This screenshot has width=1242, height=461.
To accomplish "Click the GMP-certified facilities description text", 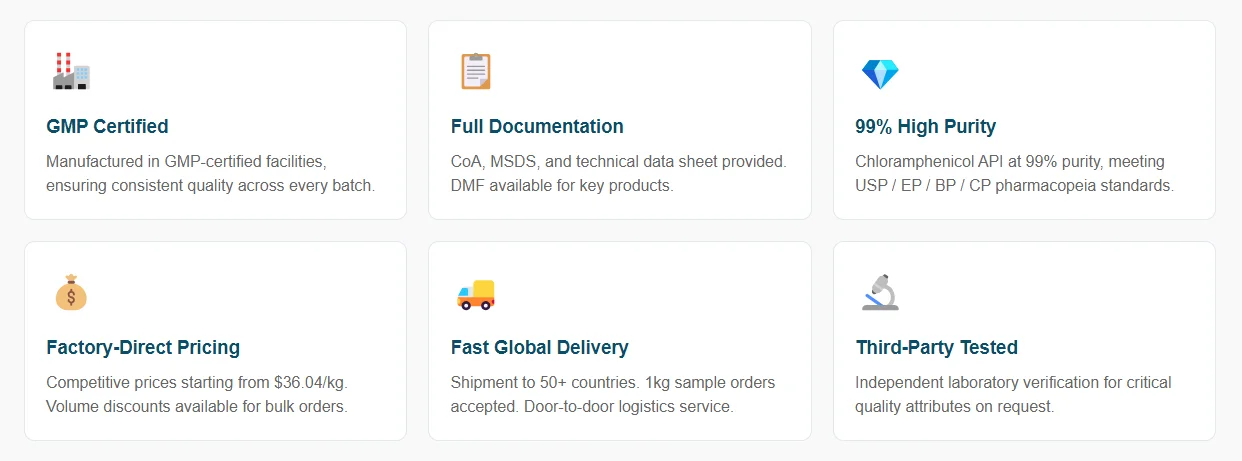I will pos(211,173).
